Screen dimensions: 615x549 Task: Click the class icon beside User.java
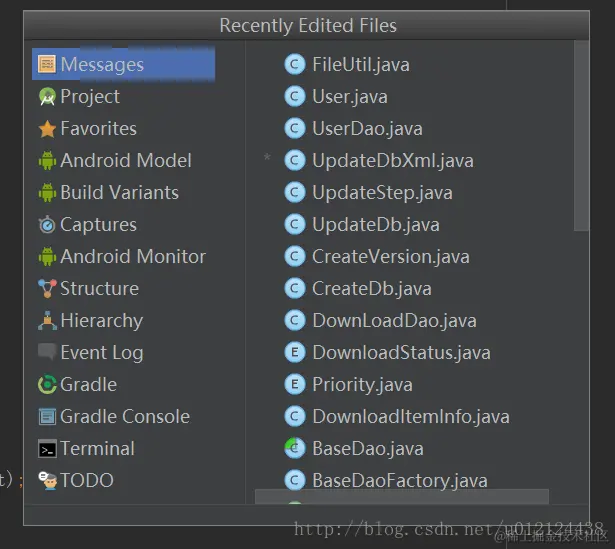tap(295, 96)
